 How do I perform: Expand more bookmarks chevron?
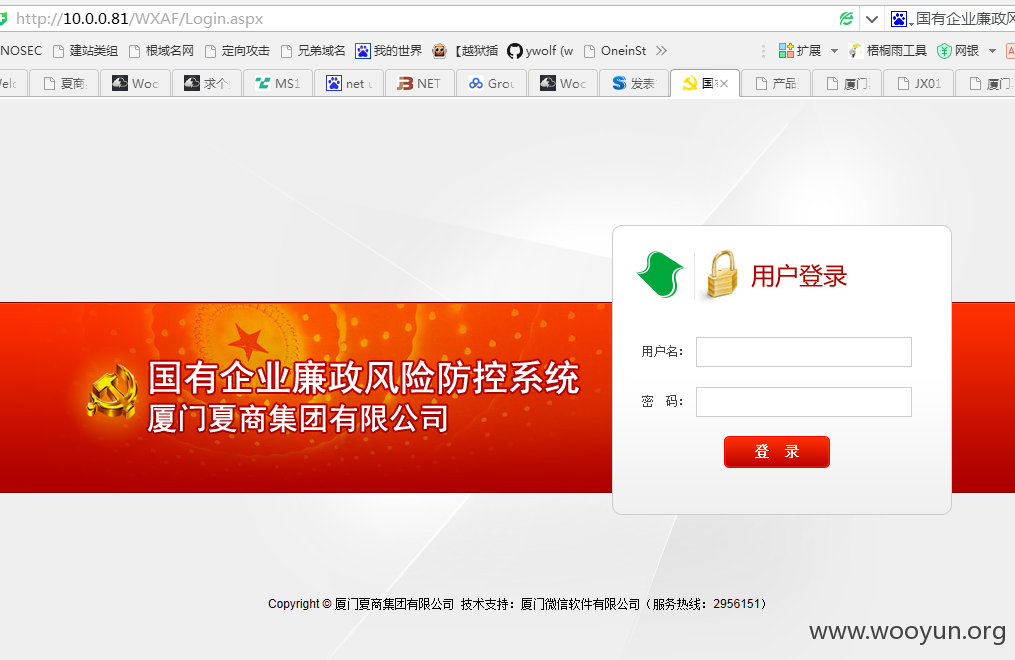pos(661,50)
